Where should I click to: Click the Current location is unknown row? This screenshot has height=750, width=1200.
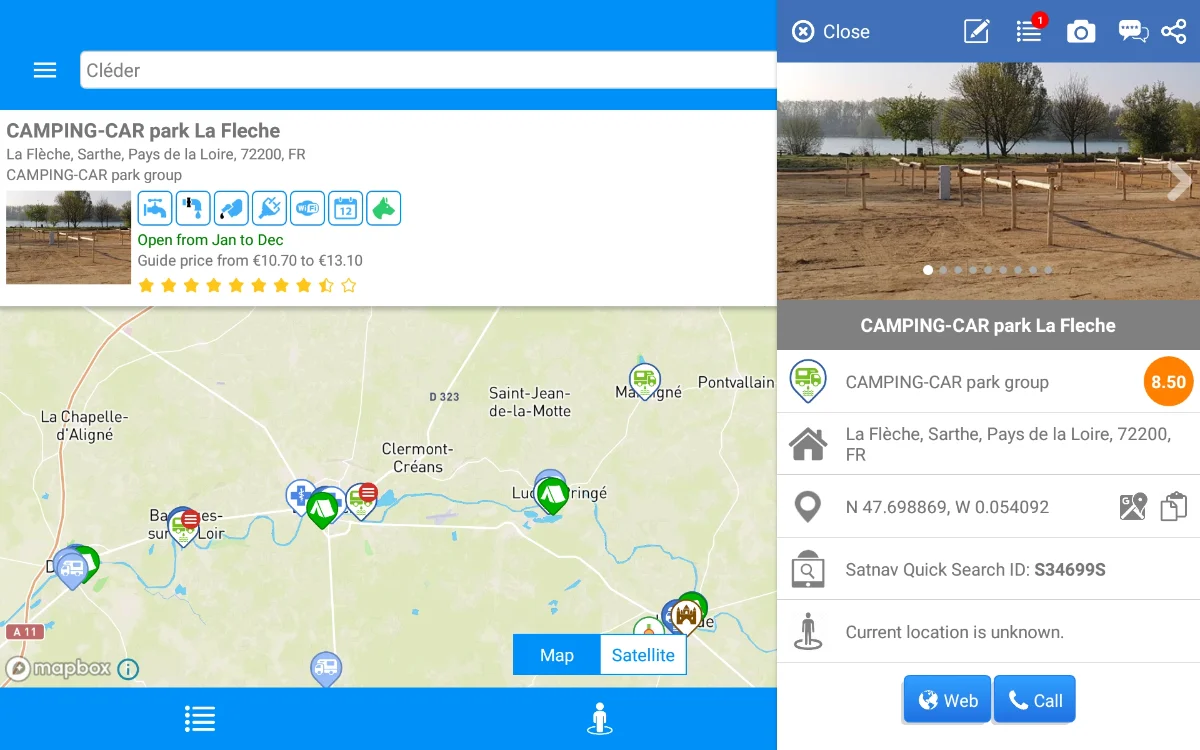(988, 632)
